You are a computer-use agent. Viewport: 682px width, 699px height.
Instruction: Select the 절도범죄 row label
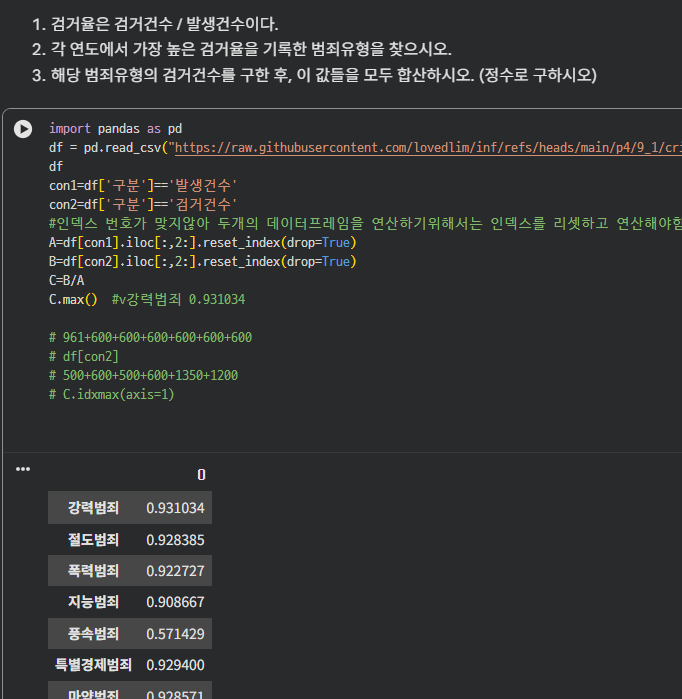coord(93,540)
